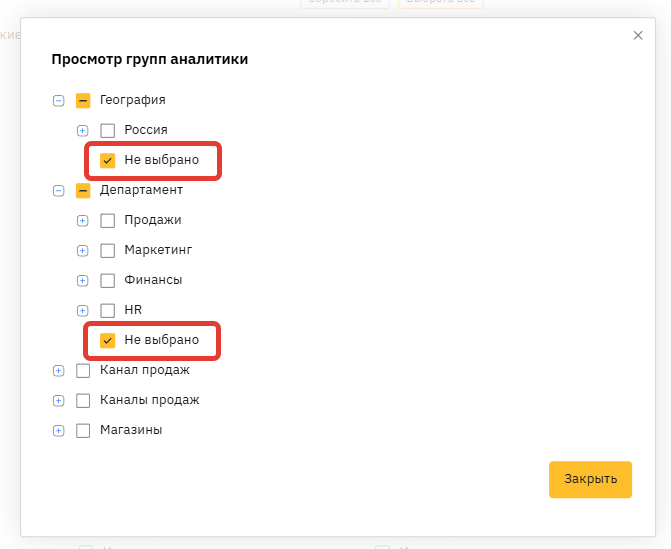Viewport: 671px width, 549px height.
Task: Uncheck Не выбрано under География
Action: [108, 160]
